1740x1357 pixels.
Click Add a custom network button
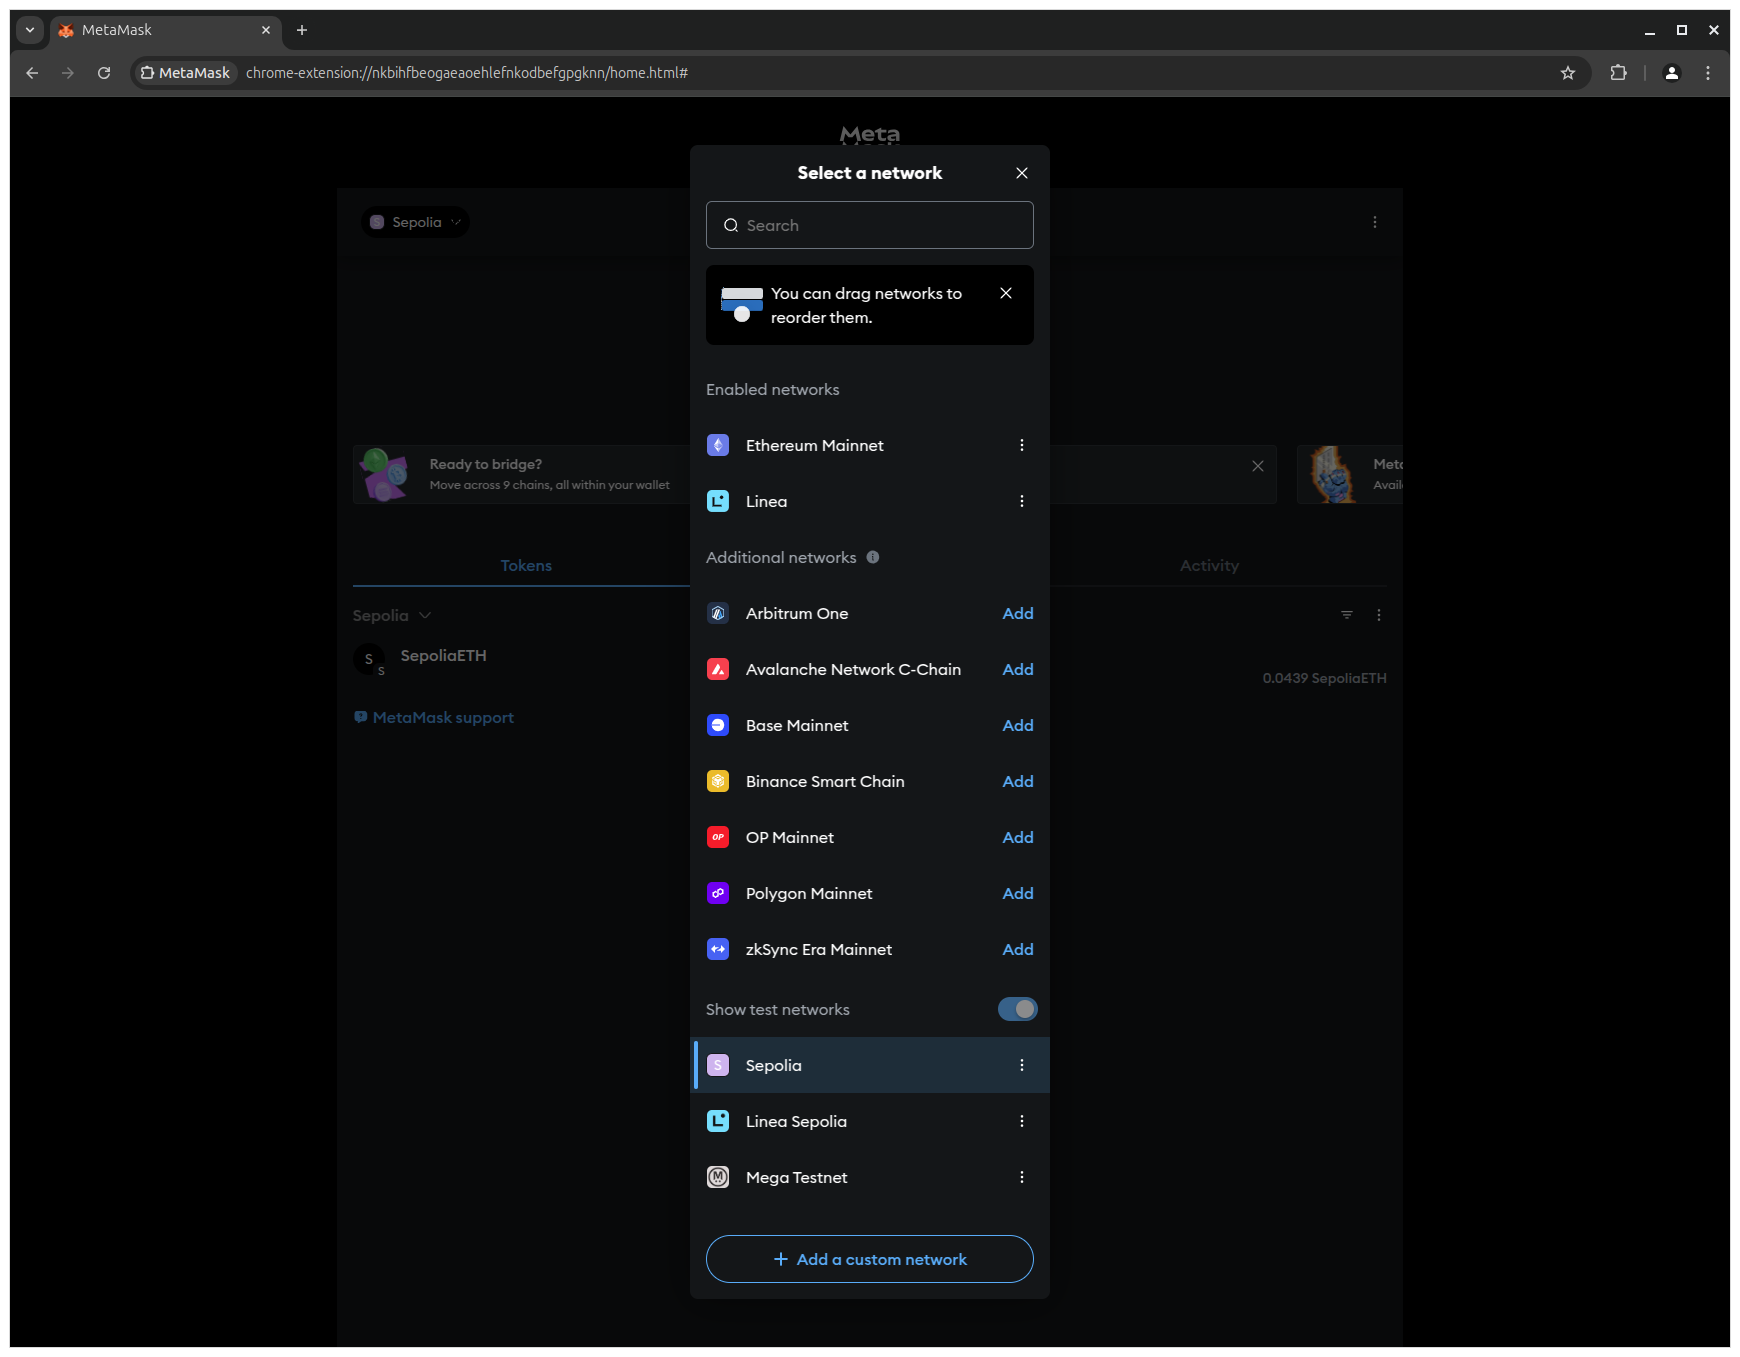(x=870, y=1259)
